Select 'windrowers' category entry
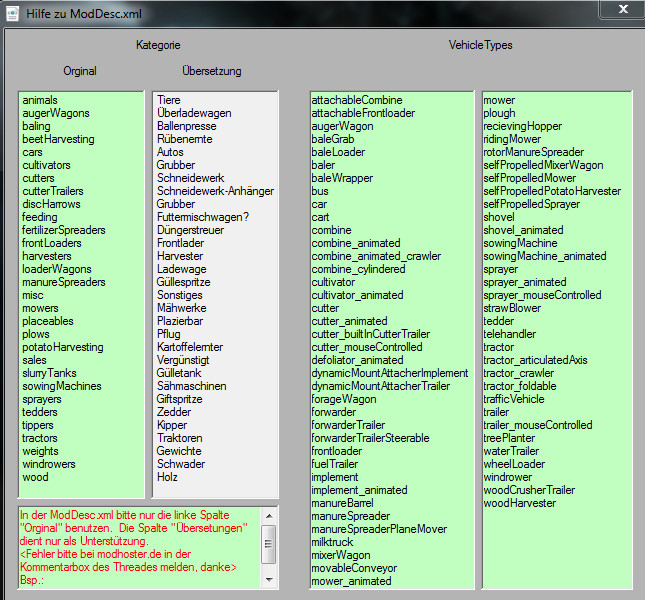The width and height of the screenshot is (645, 600). (x=48, y=464)
